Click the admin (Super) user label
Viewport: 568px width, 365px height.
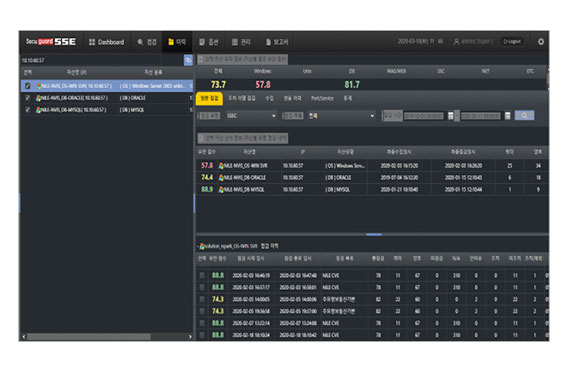(x=477, y=42)
